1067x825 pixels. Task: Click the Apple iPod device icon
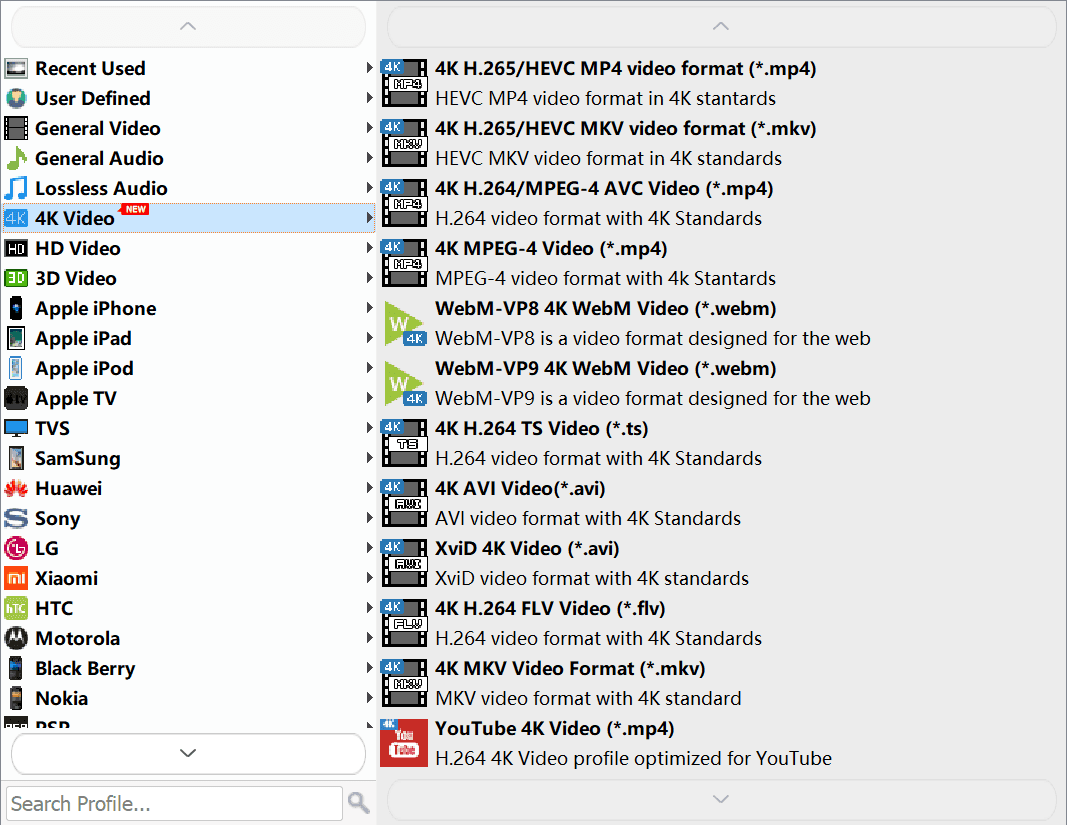click(16, 368)
